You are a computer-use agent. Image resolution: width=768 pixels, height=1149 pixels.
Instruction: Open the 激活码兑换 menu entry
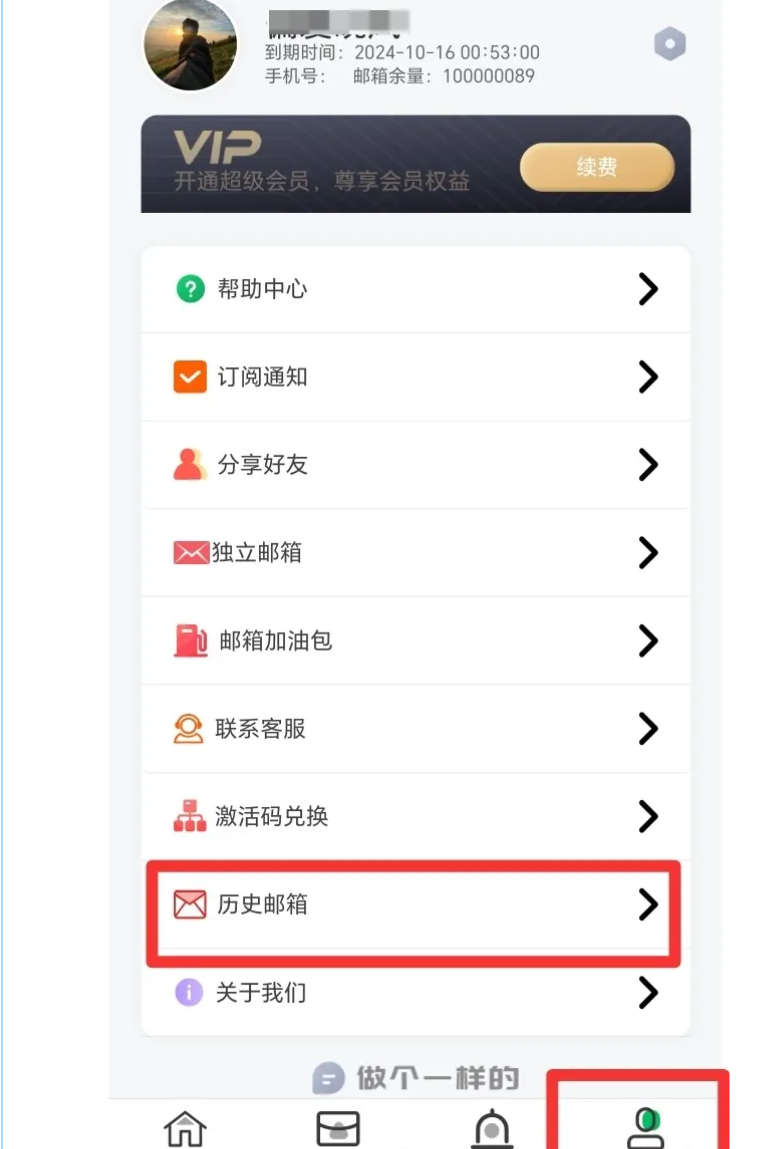416,816
